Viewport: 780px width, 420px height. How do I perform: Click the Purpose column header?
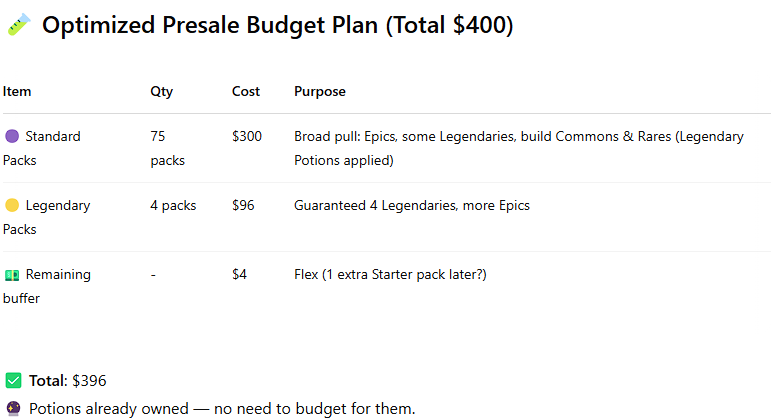320,92
